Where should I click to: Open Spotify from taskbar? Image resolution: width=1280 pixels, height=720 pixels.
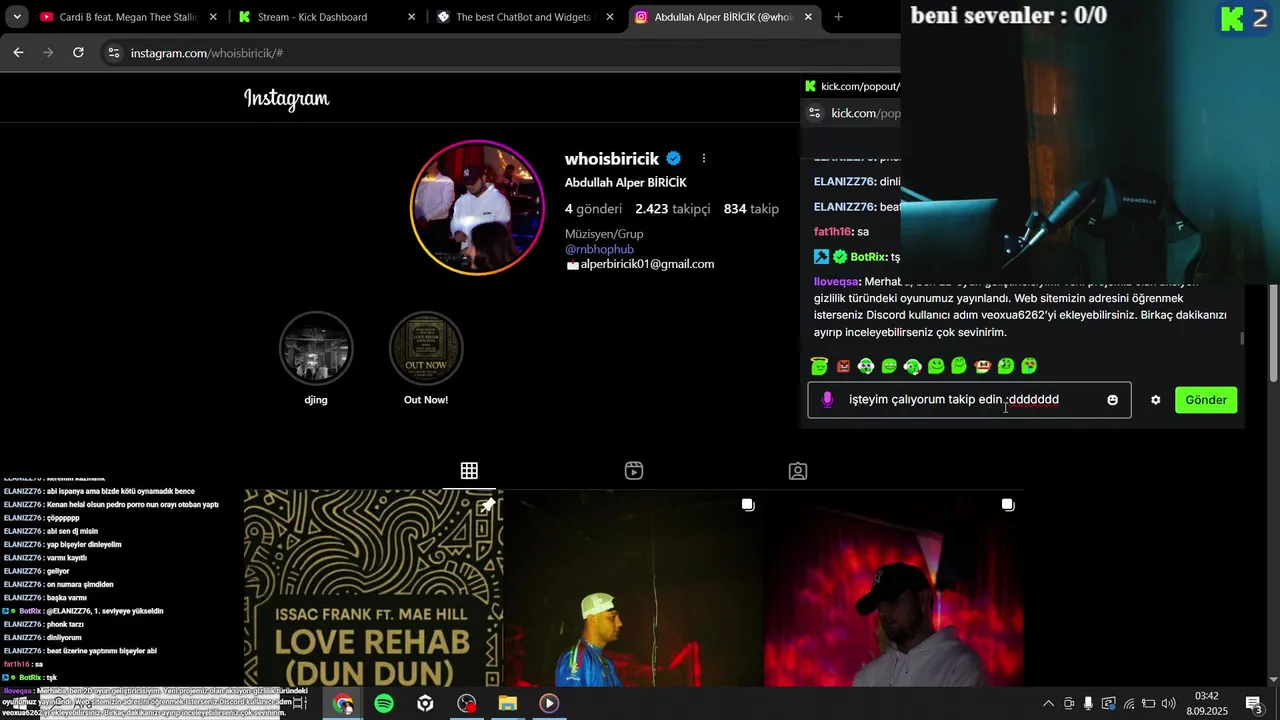coord(384,704)
